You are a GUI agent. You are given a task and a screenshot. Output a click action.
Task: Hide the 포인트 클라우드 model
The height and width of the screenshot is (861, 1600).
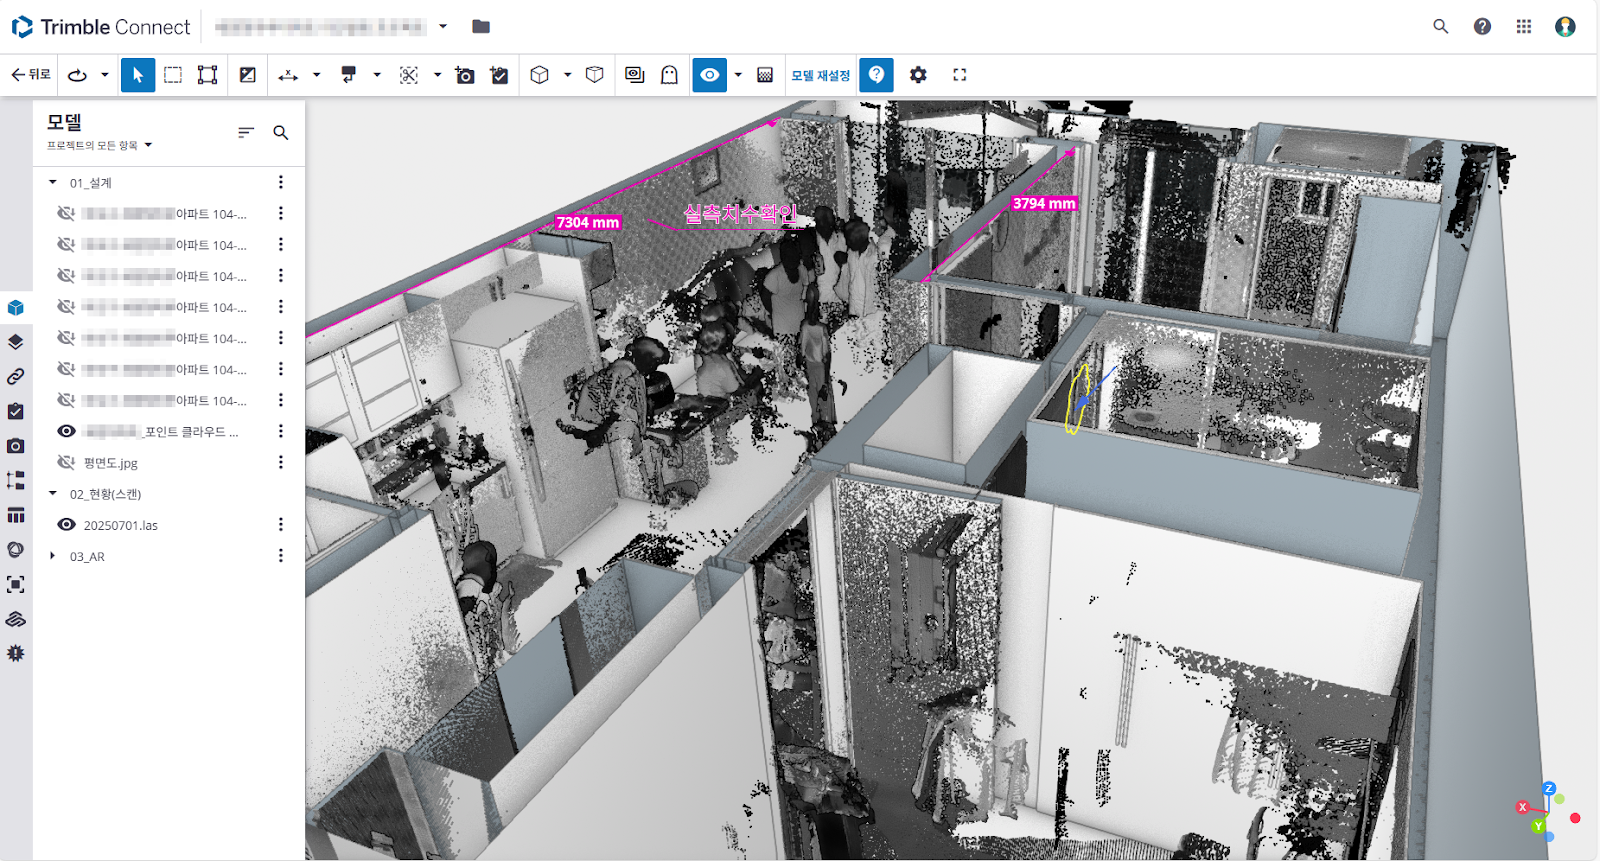[67, 432]
